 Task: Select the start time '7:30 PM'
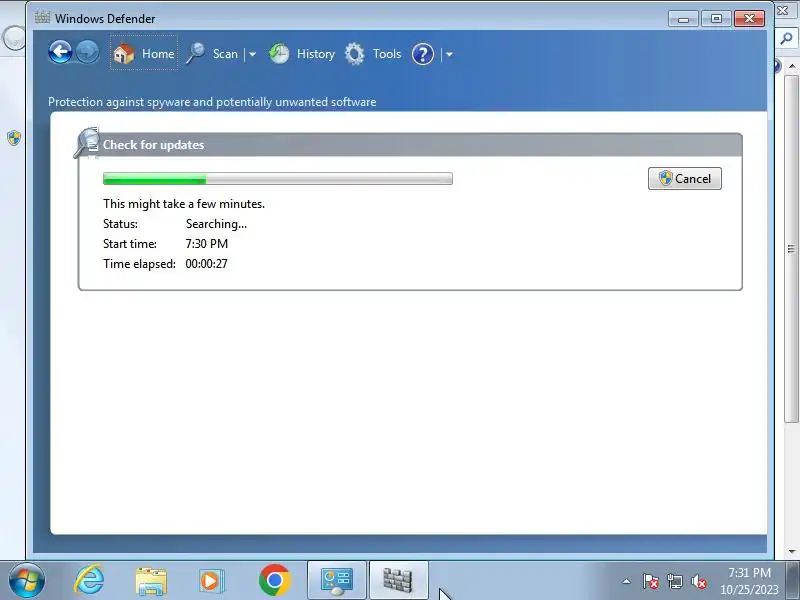click(x=207, y=244)
